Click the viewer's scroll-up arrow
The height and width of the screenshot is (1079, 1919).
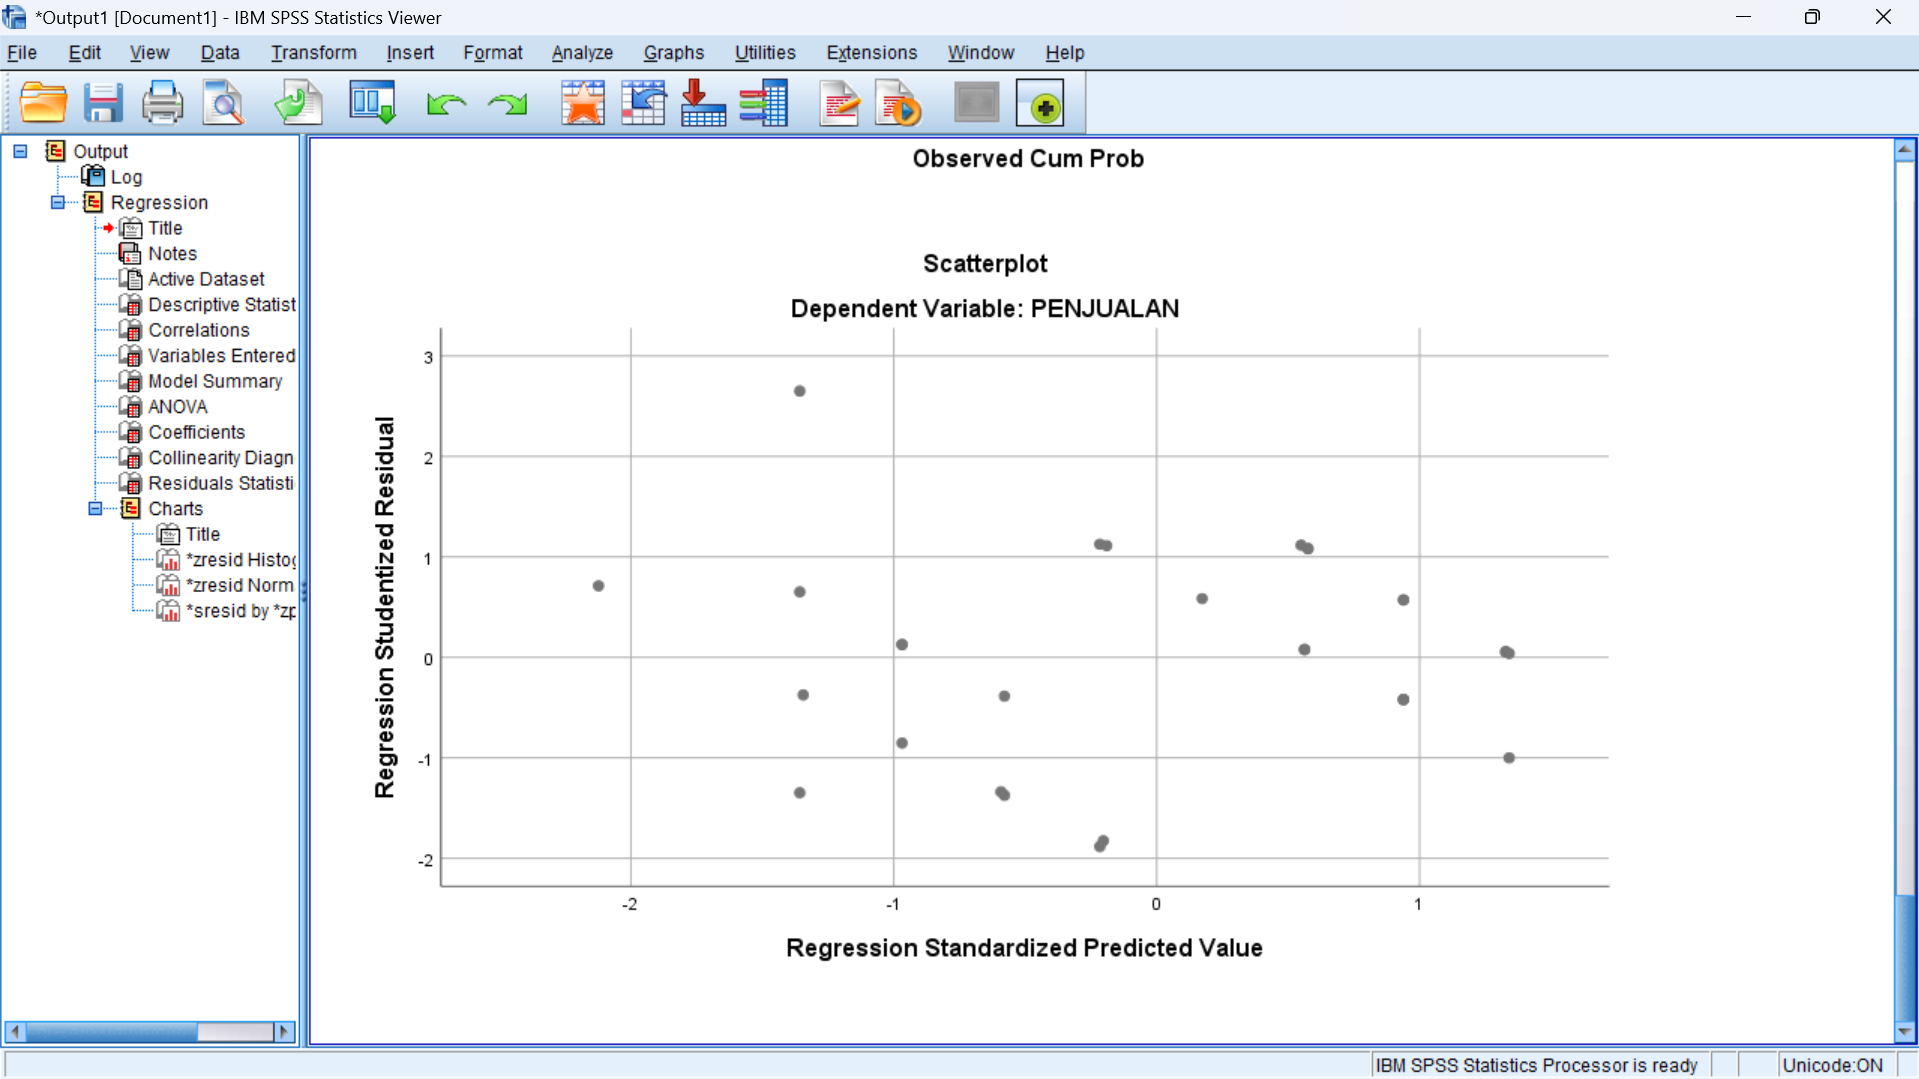click(1904, 150)
